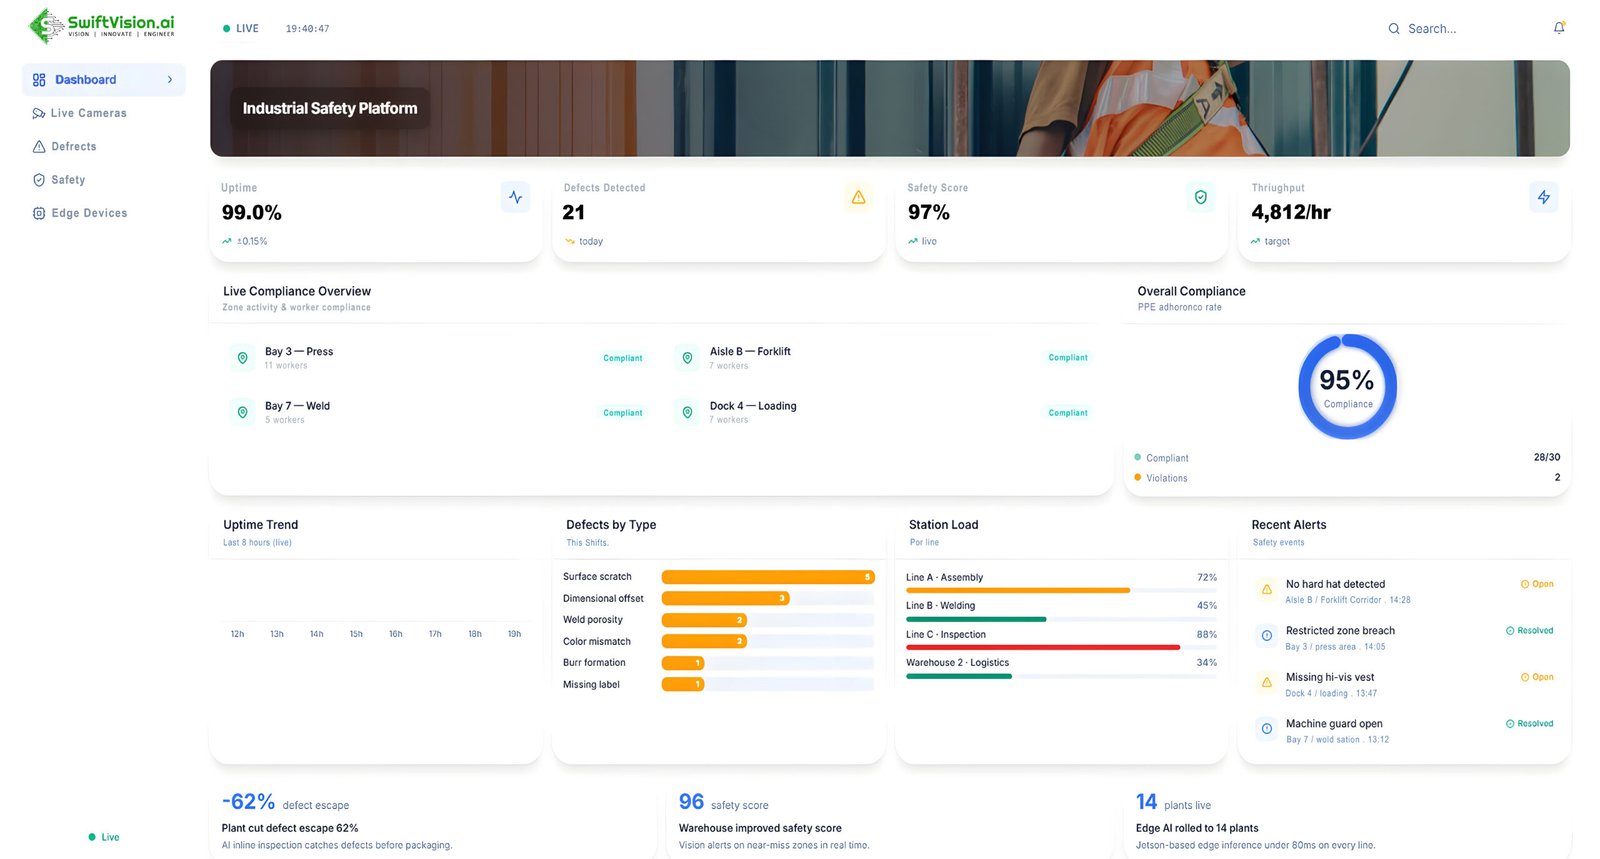Click the Machine guard open alert icon
The height and width of the screenshot is (859, 1600).
[x=1266, y=729]
